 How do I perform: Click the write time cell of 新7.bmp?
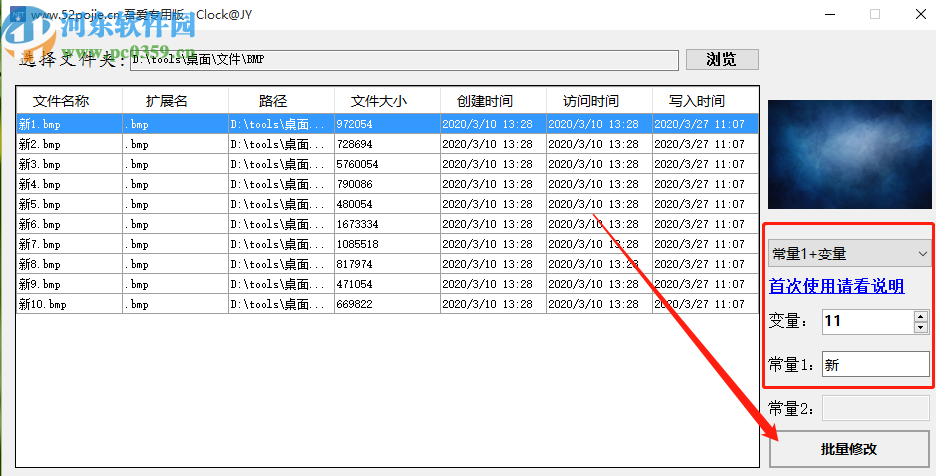(705, 244)
